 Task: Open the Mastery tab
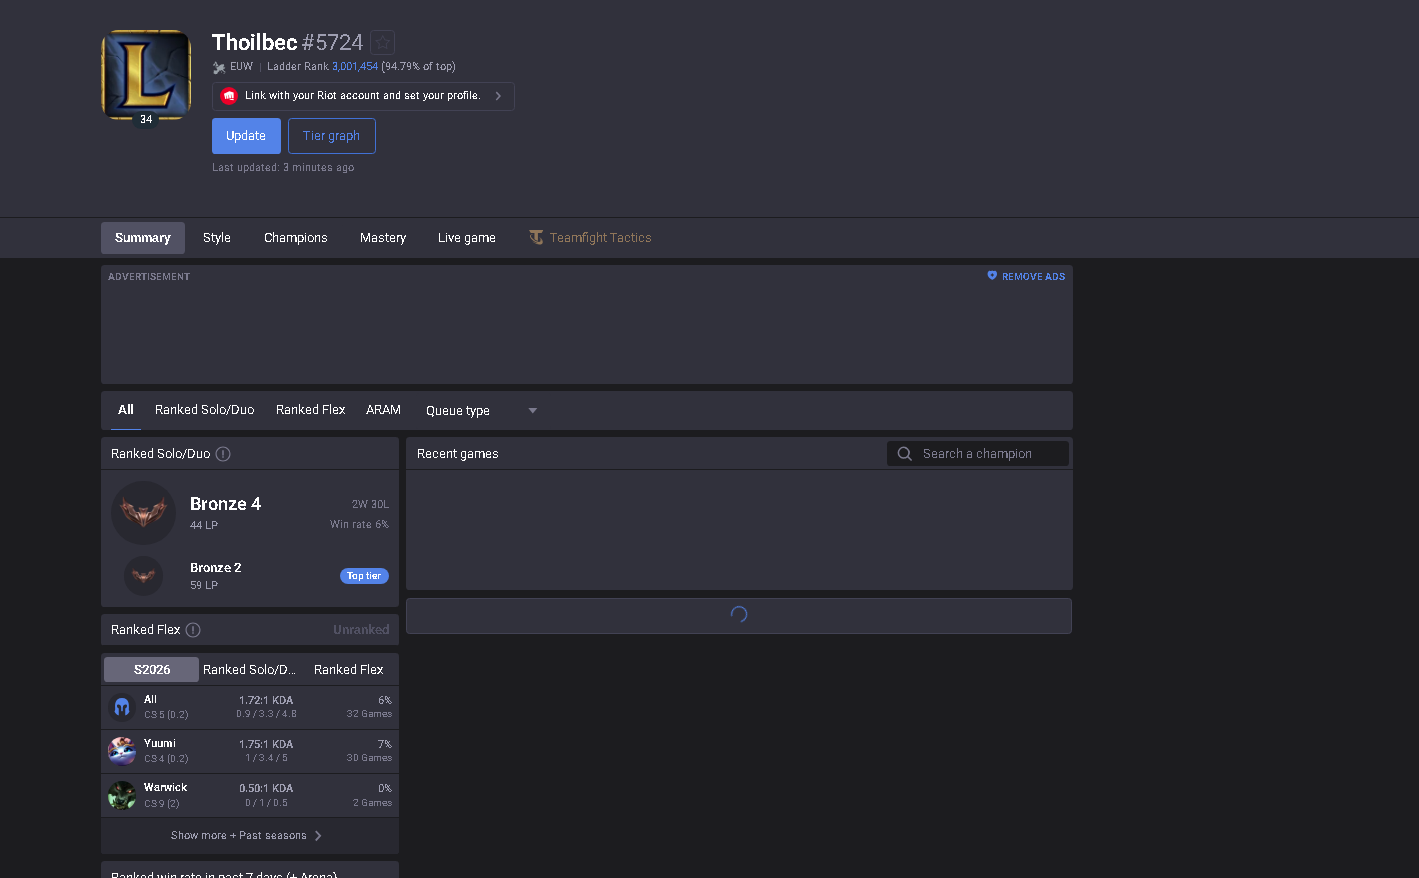click(x=383, y=238)
